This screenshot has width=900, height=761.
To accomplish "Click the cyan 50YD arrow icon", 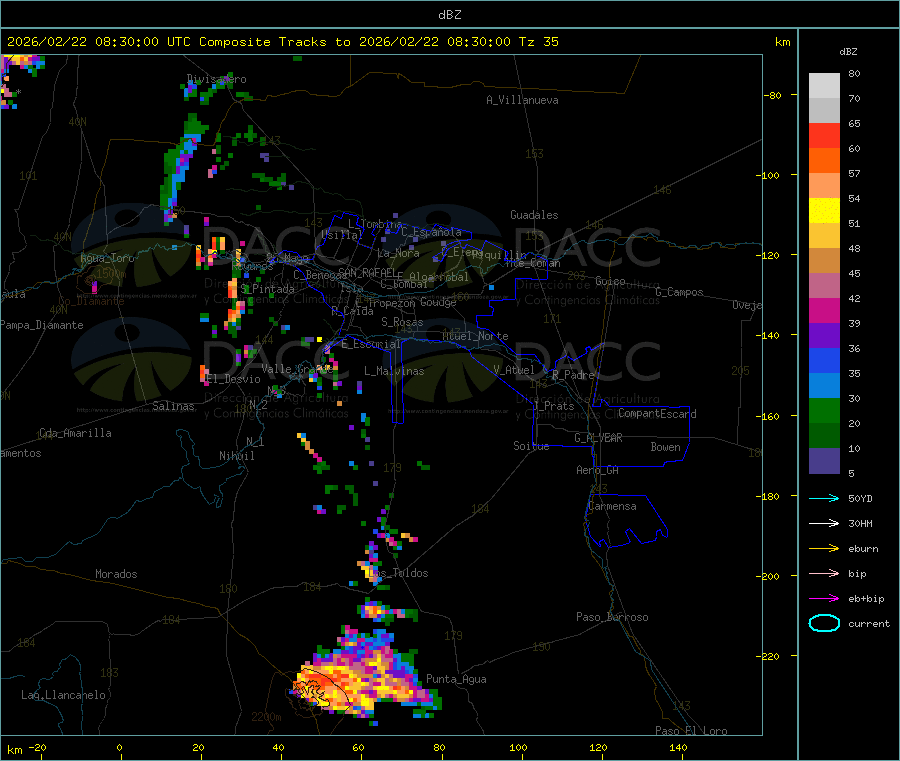I will [824, 498].
